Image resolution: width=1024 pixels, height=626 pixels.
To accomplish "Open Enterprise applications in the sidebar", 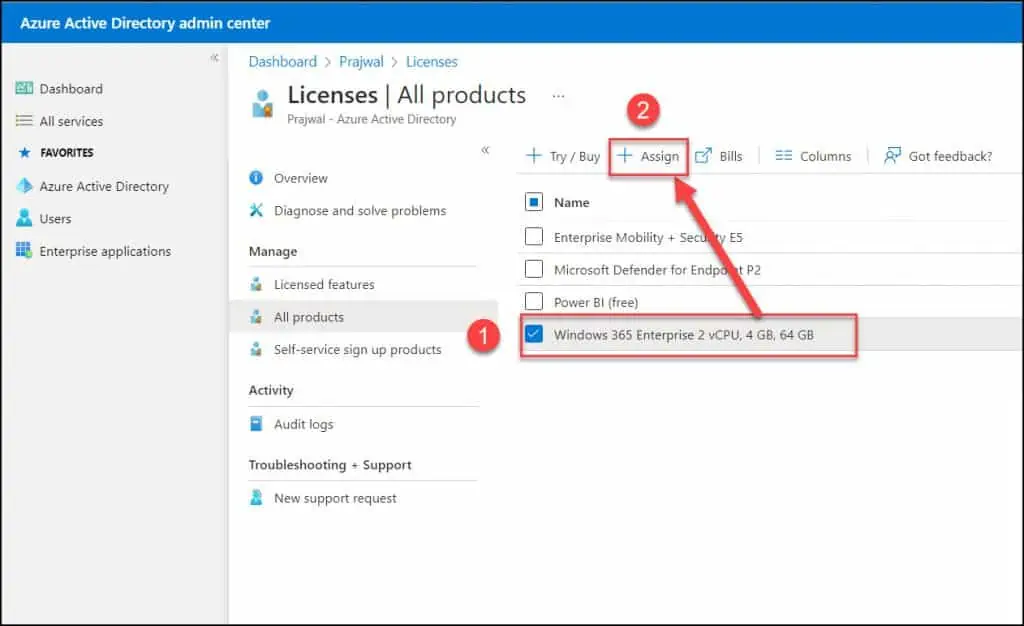I will (x=105, y=251).
